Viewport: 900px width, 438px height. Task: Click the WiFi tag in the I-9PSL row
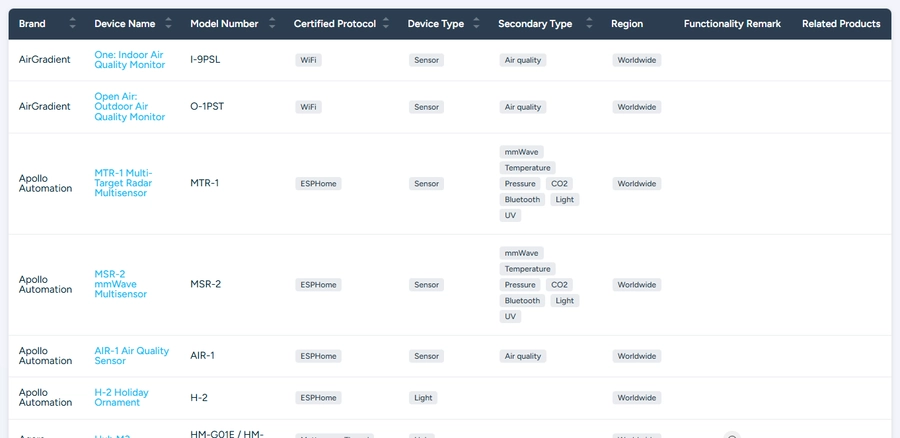click(309, 60)
